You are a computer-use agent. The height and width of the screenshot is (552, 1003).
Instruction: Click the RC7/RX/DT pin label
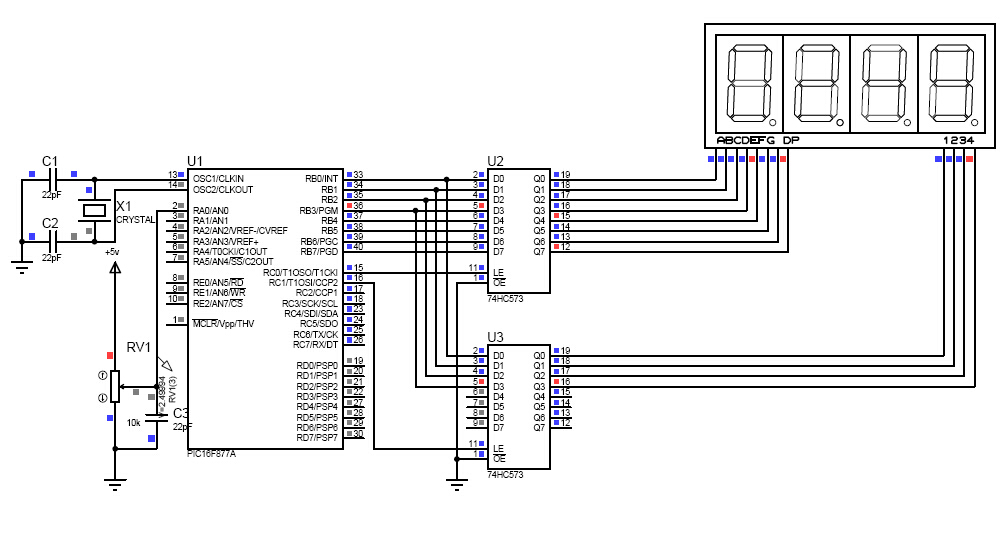pos(315,345)
